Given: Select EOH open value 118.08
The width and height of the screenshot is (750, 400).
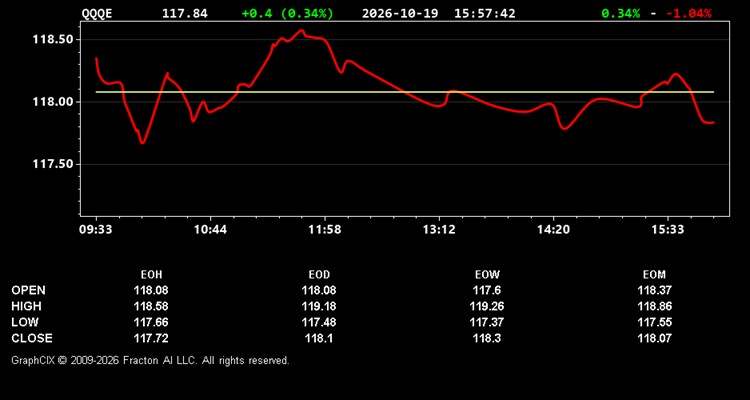Looking at the screenshot, I should pos(151,290).
